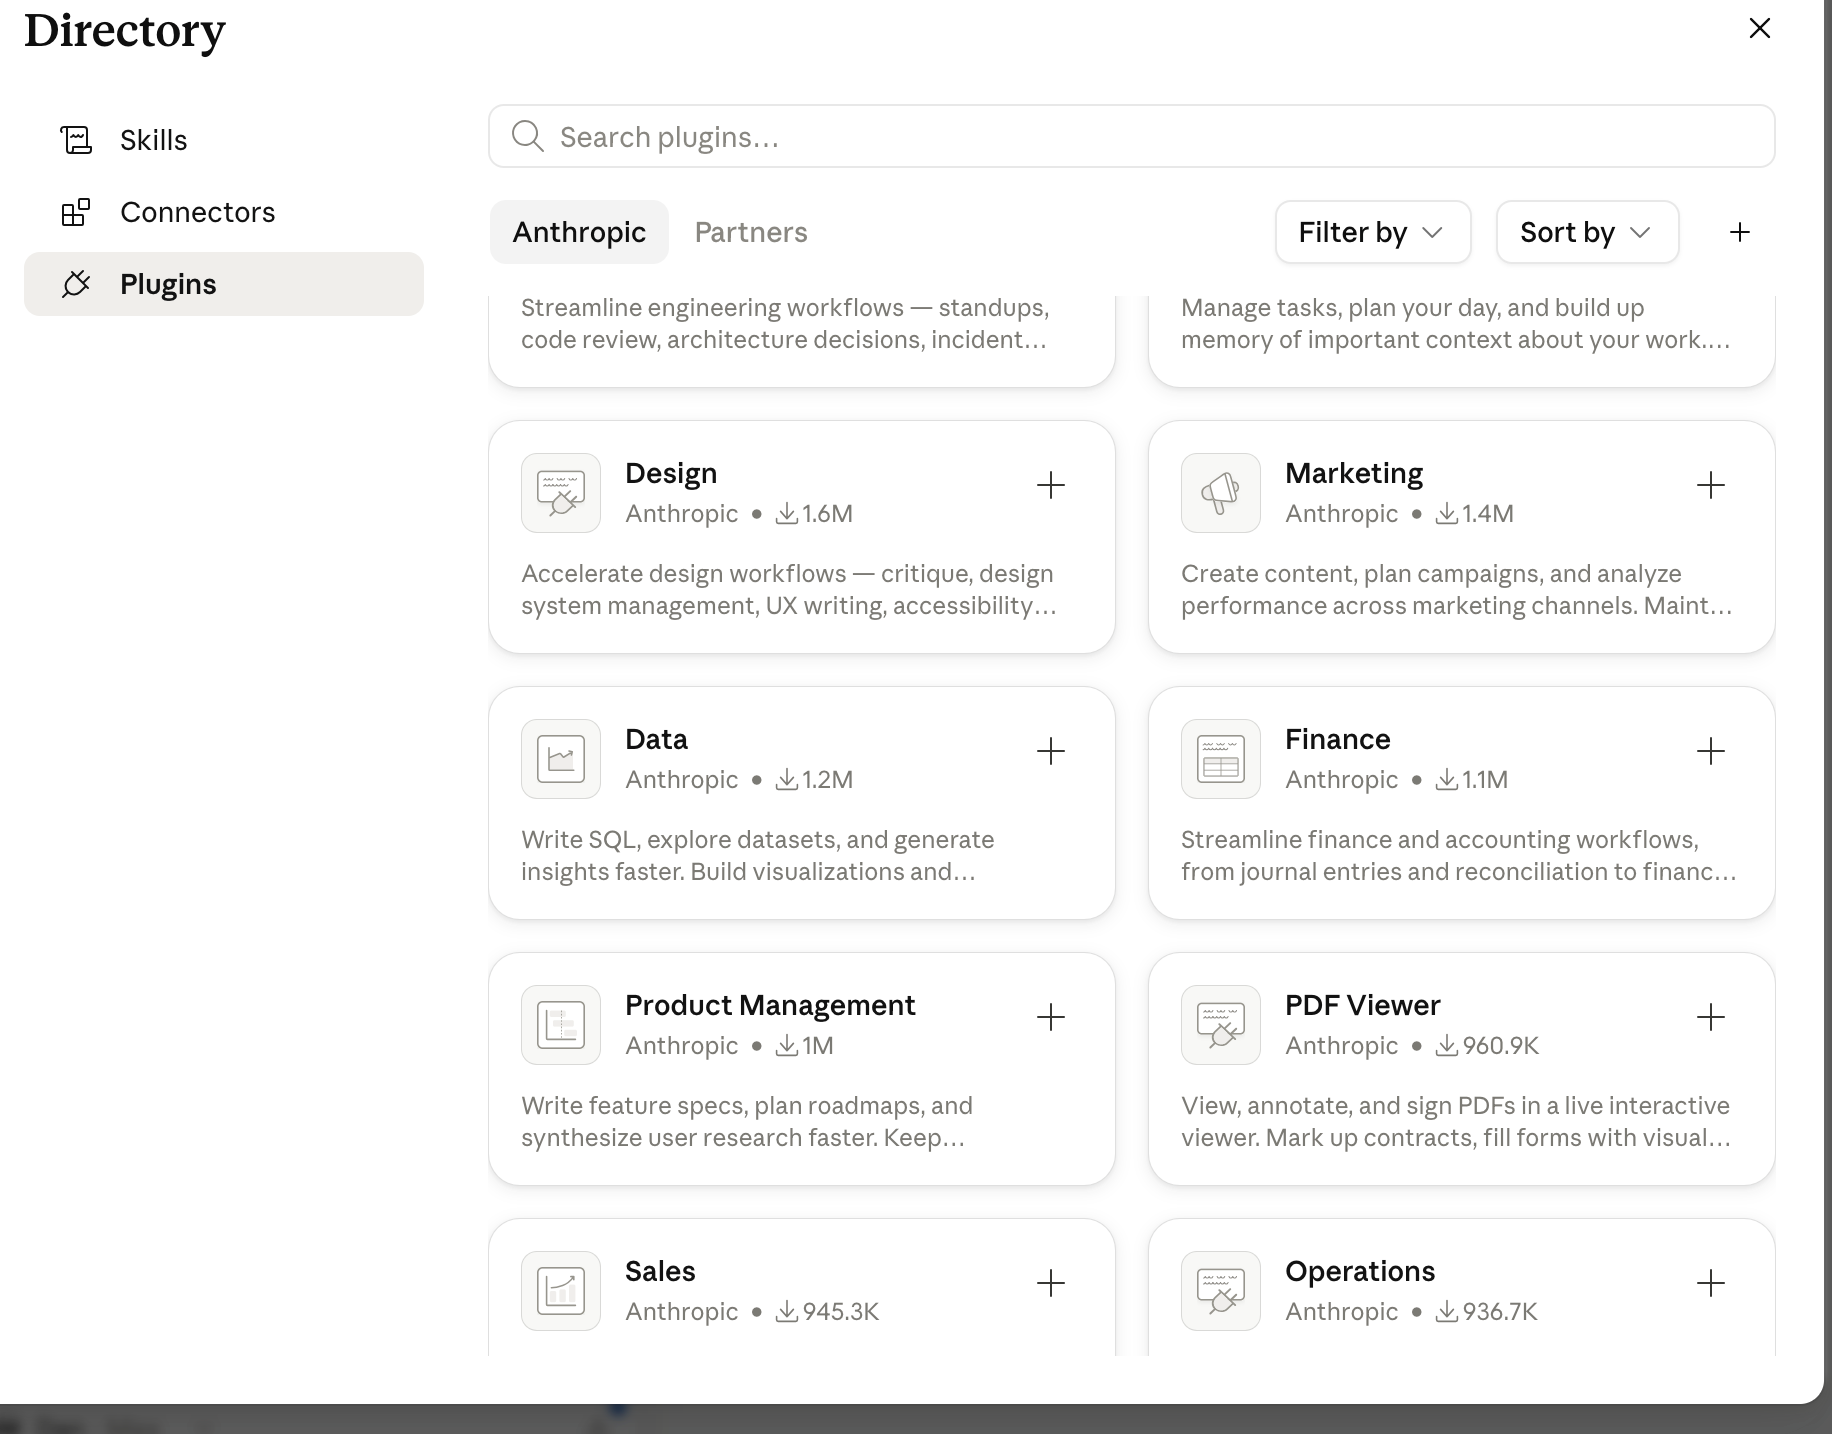Select Plugins in the sidebar
The width and height of the screenshot is (1832, 1434).
coord(224,284)
